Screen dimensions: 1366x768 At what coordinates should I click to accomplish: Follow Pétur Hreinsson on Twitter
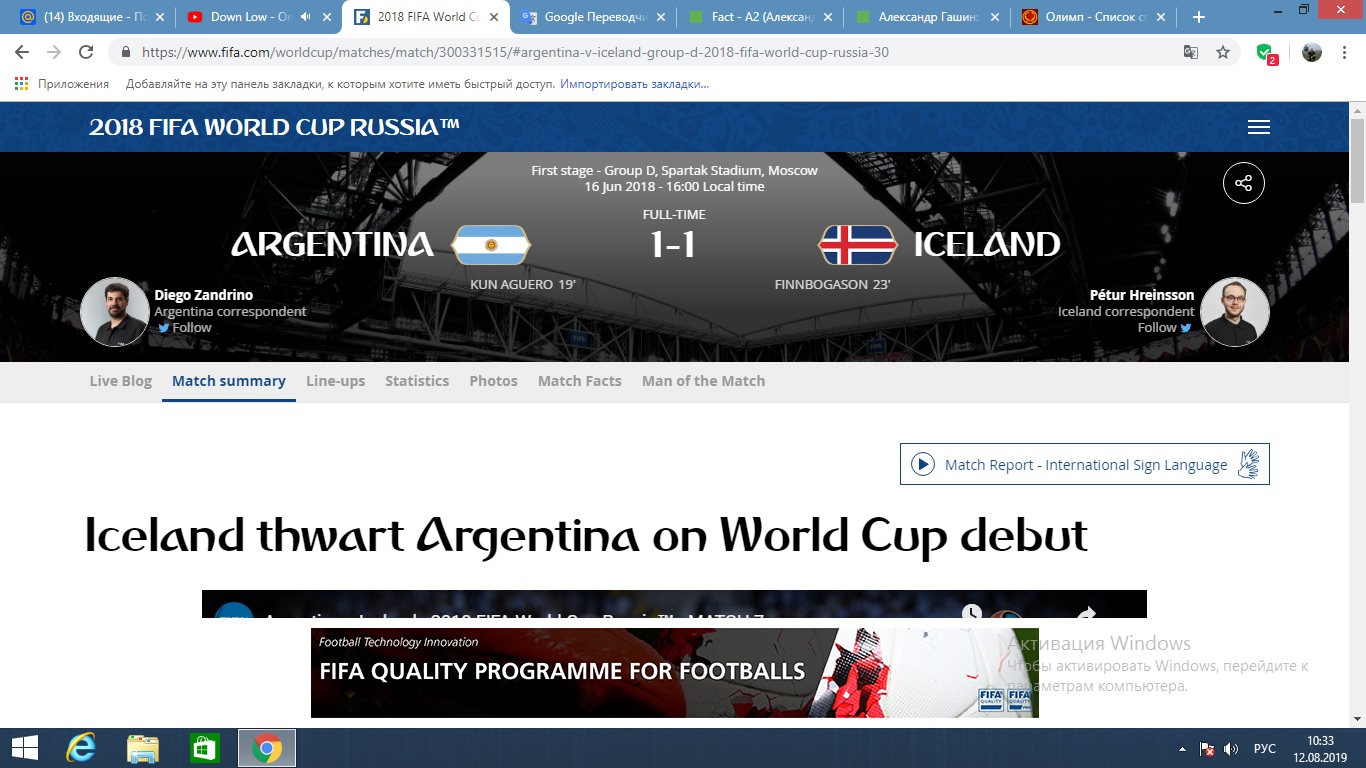[1165, 327]
